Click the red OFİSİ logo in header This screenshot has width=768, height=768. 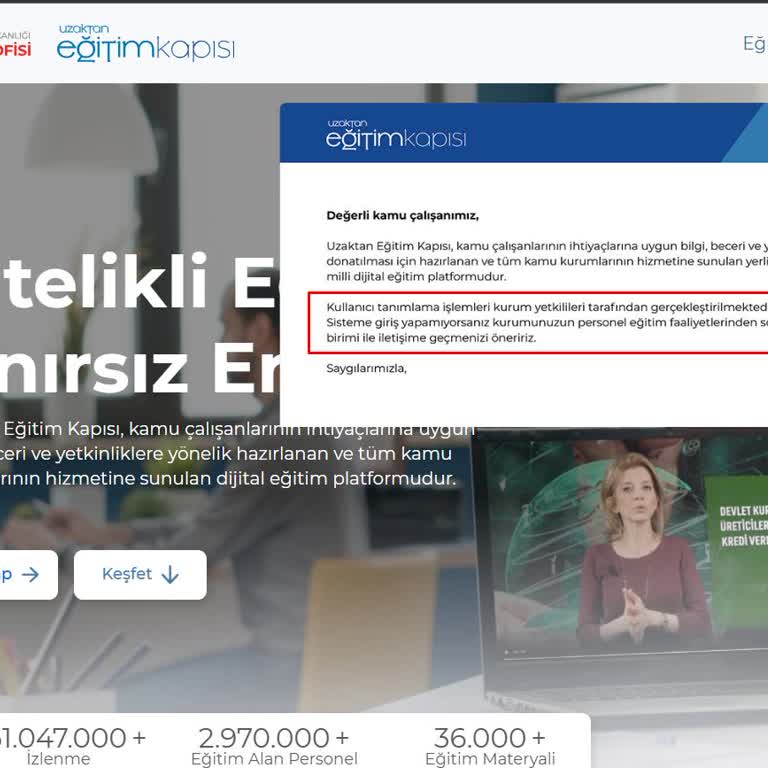[16, 49]
